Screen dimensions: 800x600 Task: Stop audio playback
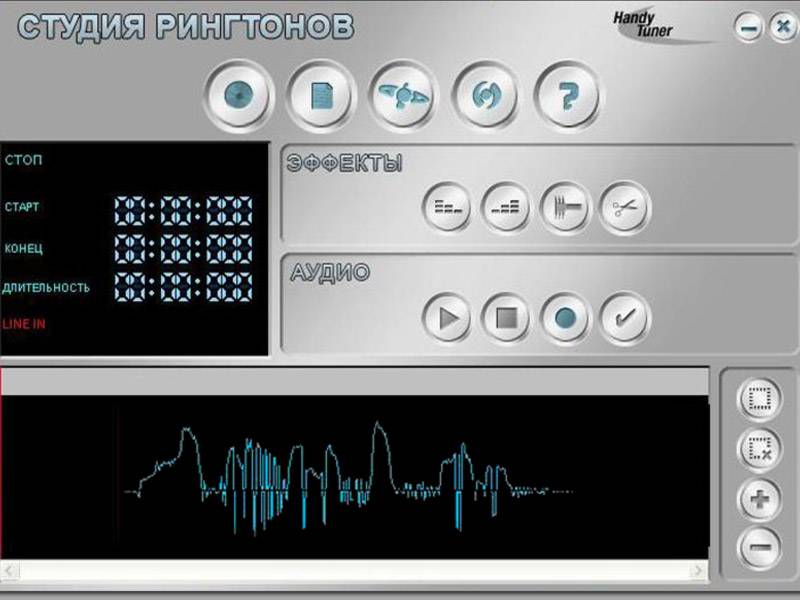[506, 319]
